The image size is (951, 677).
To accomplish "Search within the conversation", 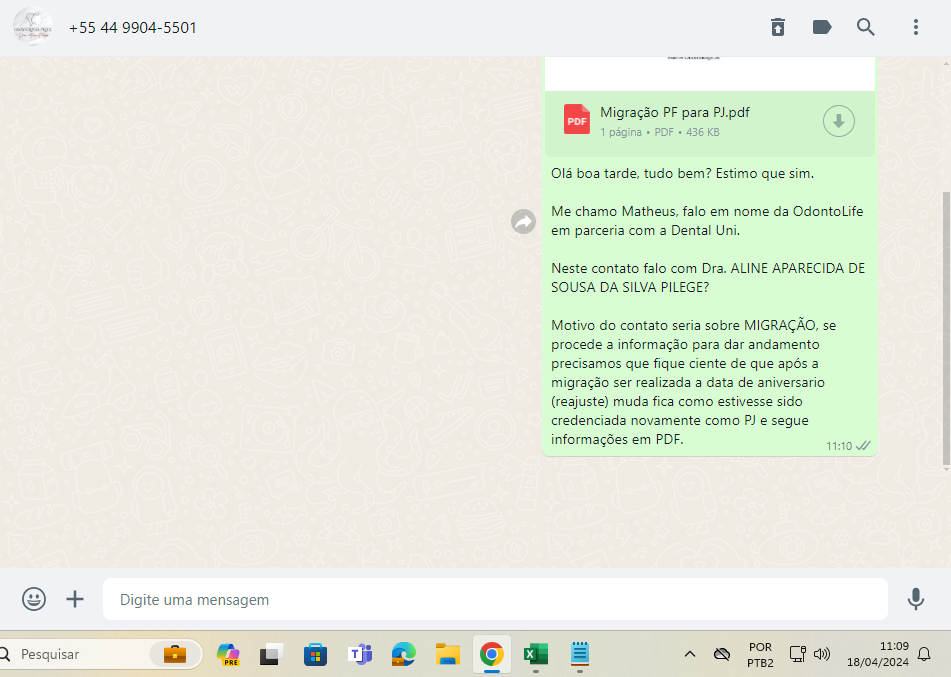I will [865, 27].
